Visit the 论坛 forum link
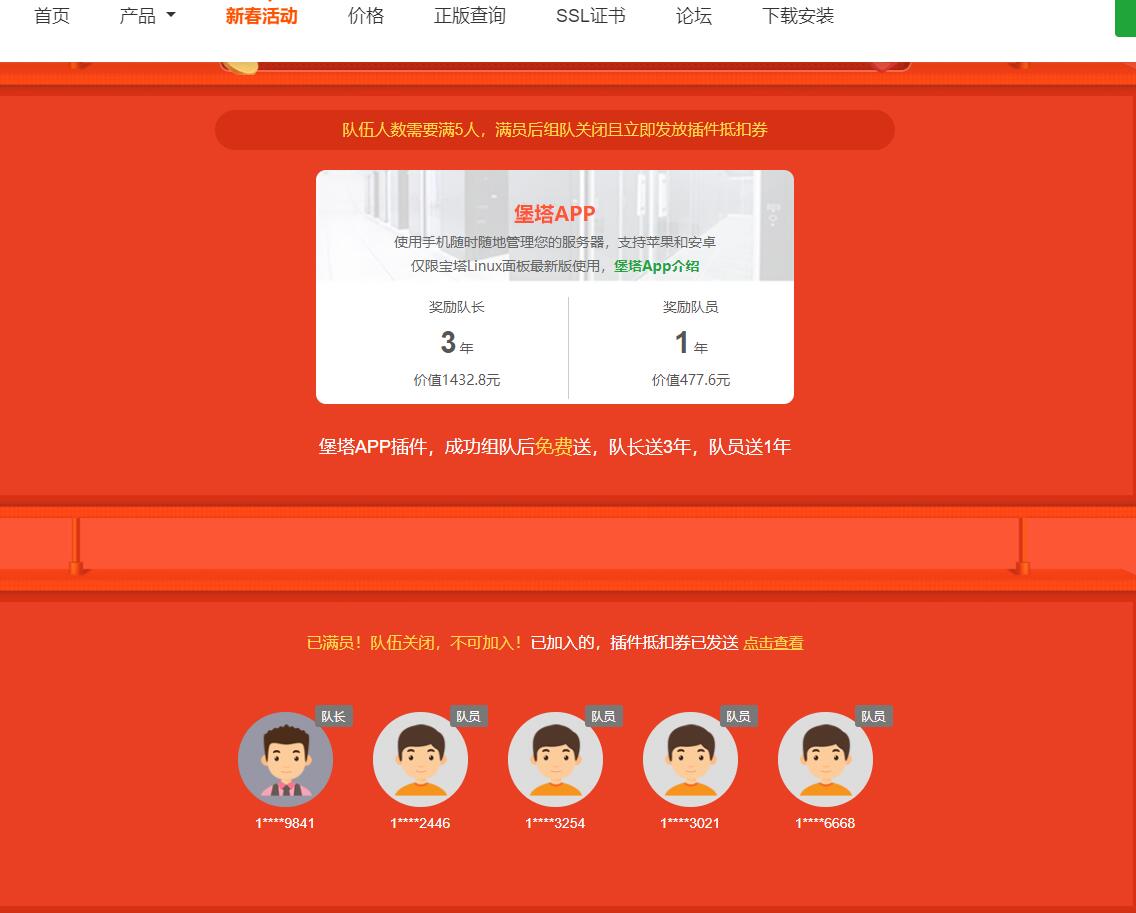 [x=693, y=16]
